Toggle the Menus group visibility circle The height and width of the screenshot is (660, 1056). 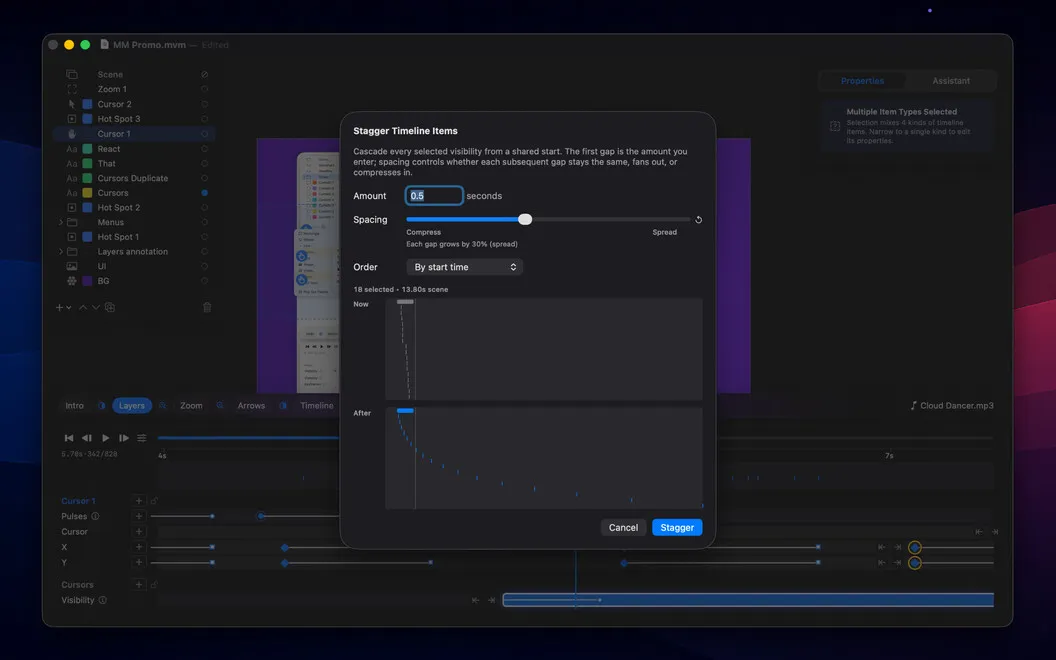[205, 222]
